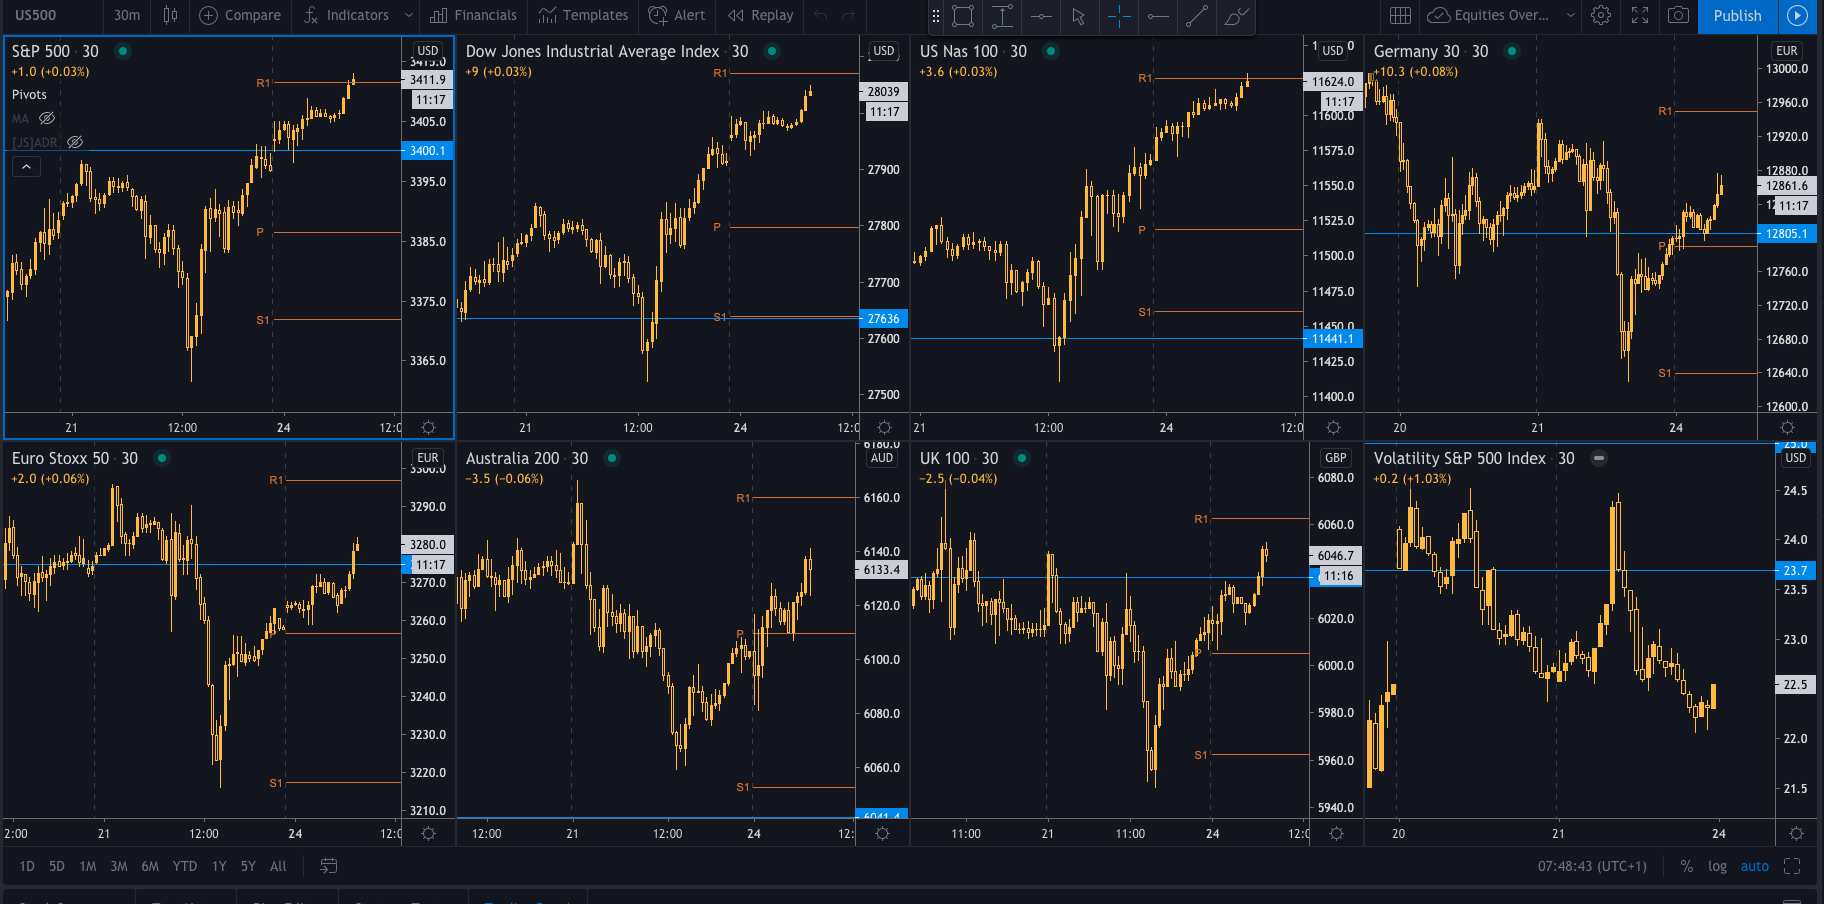Open the Templates menu
1824x904 pixels.
point(583,15)
